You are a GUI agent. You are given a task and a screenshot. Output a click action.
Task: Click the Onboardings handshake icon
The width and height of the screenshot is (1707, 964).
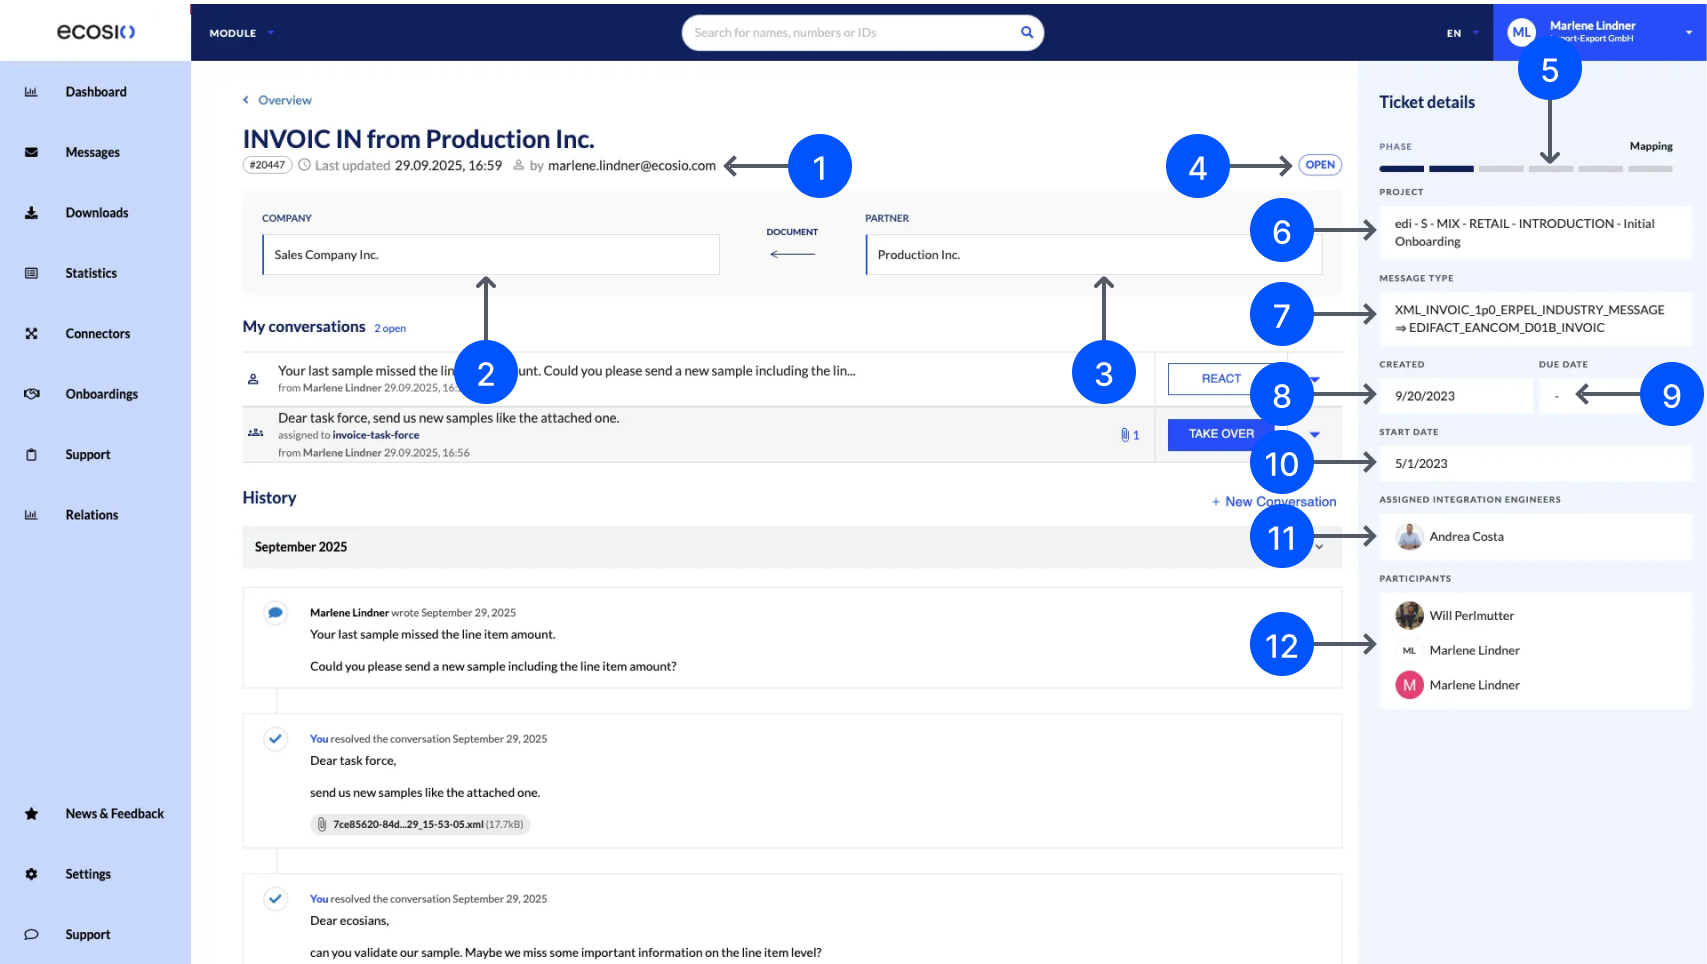click(x=31, y=394)
